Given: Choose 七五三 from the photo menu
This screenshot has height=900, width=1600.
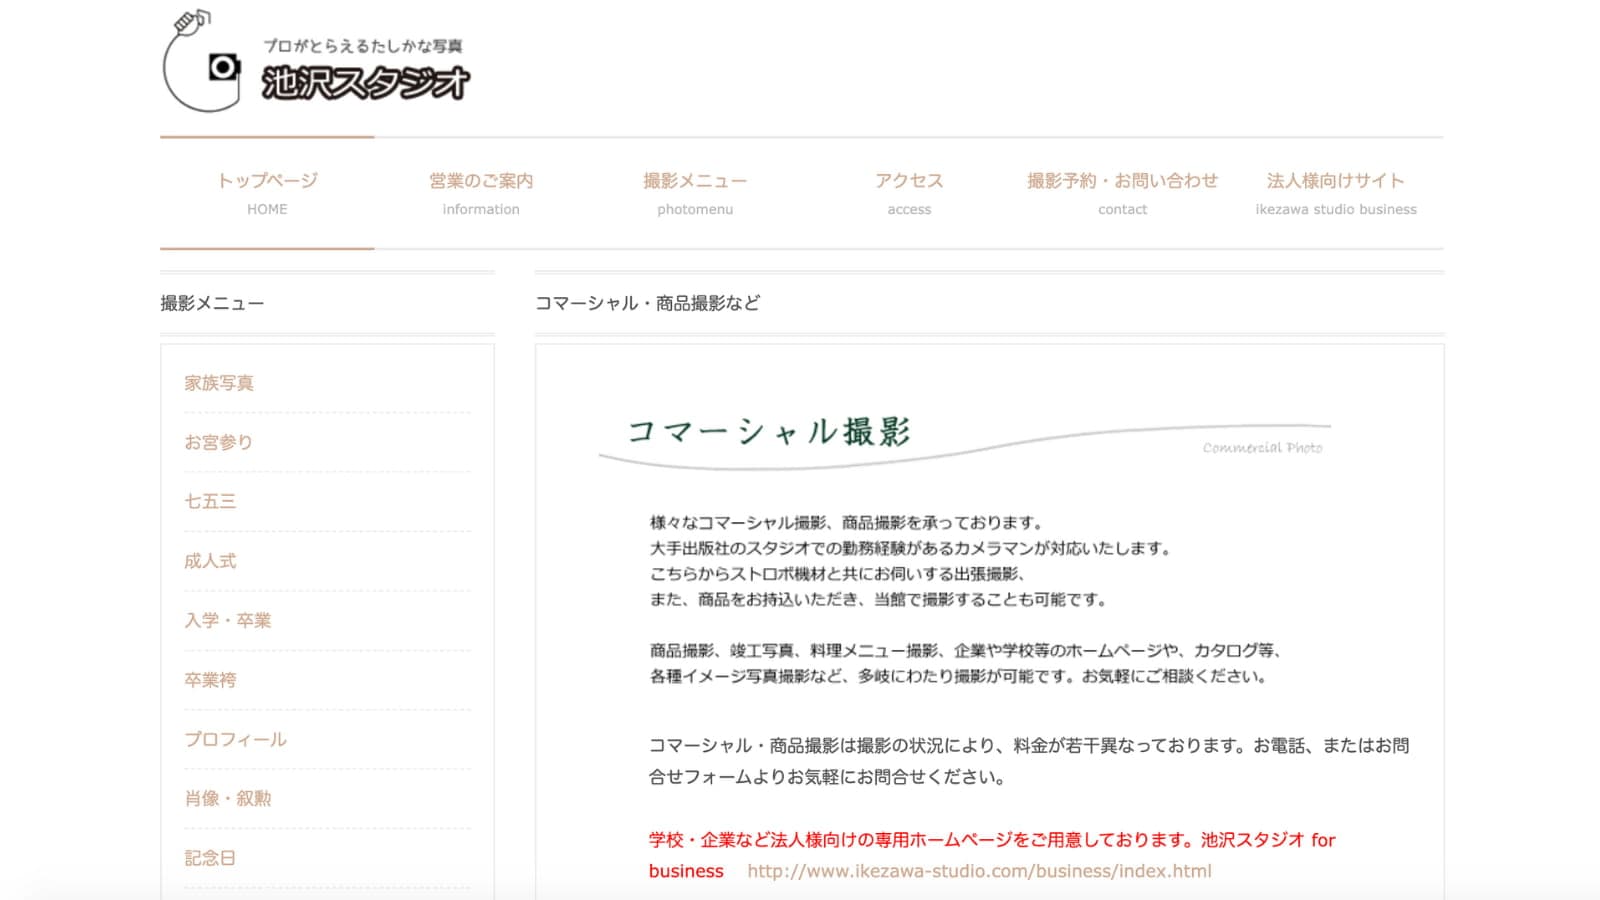Looking at the screenshot, I should pos(210,501).
